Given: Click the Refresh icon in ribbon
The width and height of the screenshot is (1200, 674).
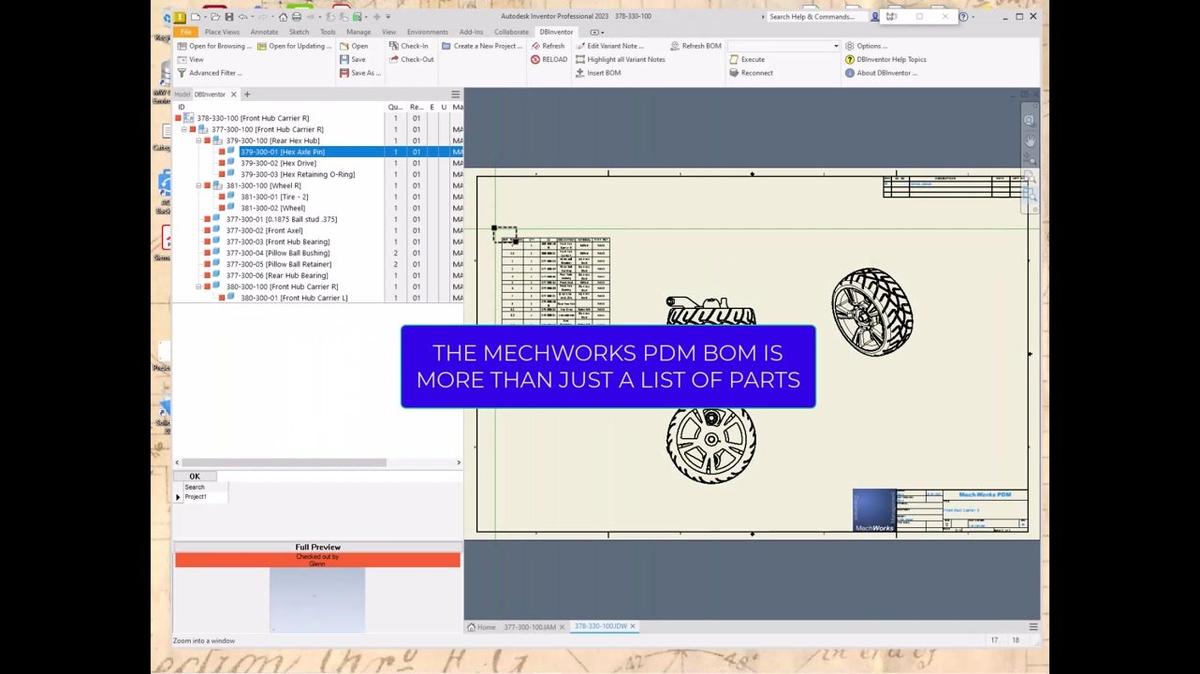Looking at the screenshot, I should point(535,46).
